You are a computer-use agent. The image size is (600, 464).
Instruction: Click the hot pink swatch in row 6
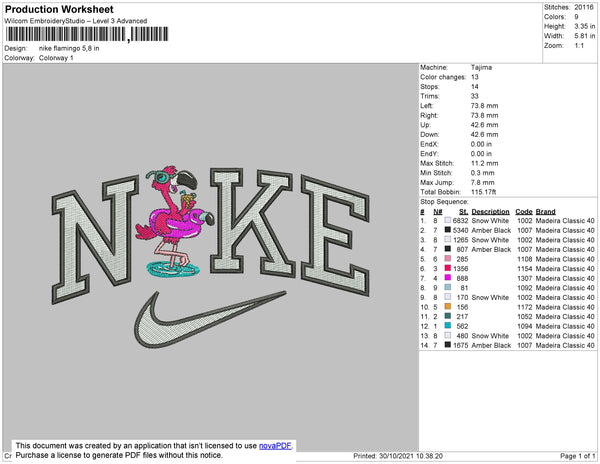click(x=447, y=268)
